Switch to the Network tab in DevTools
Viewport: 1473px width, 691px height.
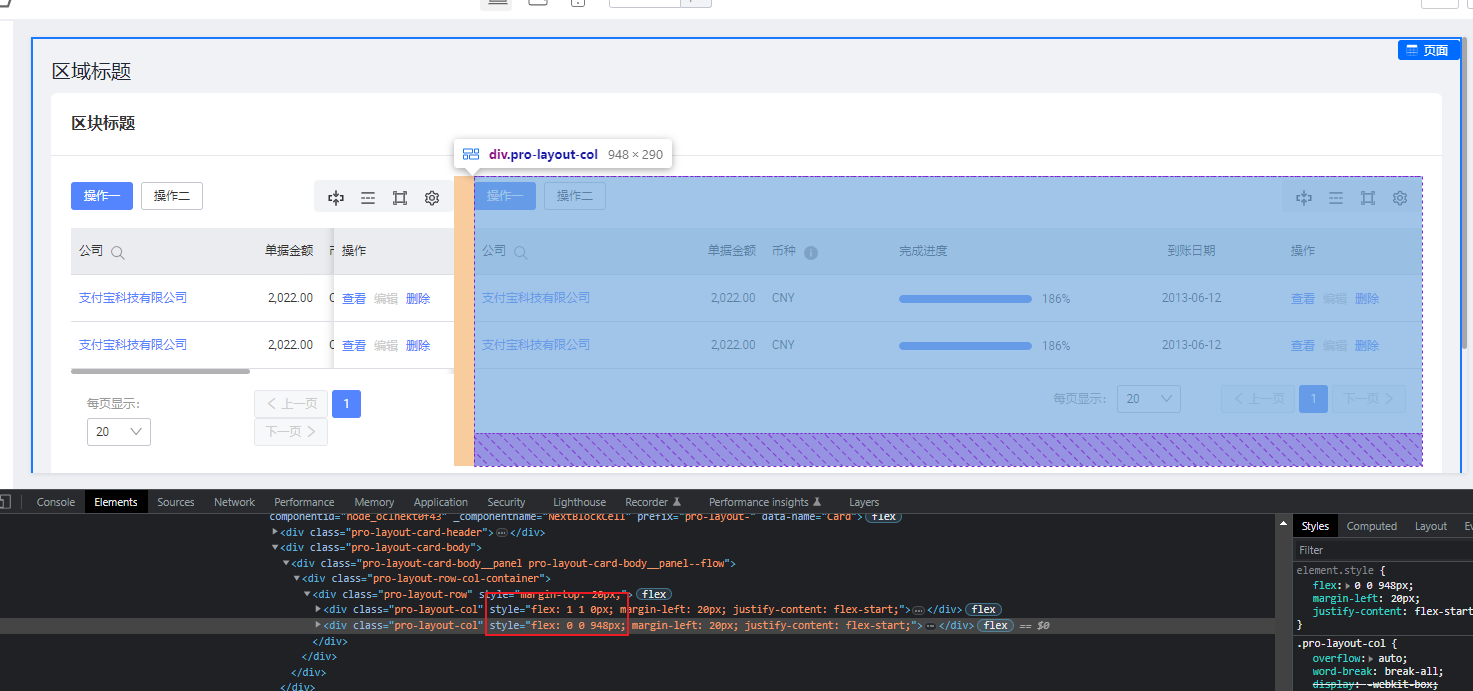235,502
